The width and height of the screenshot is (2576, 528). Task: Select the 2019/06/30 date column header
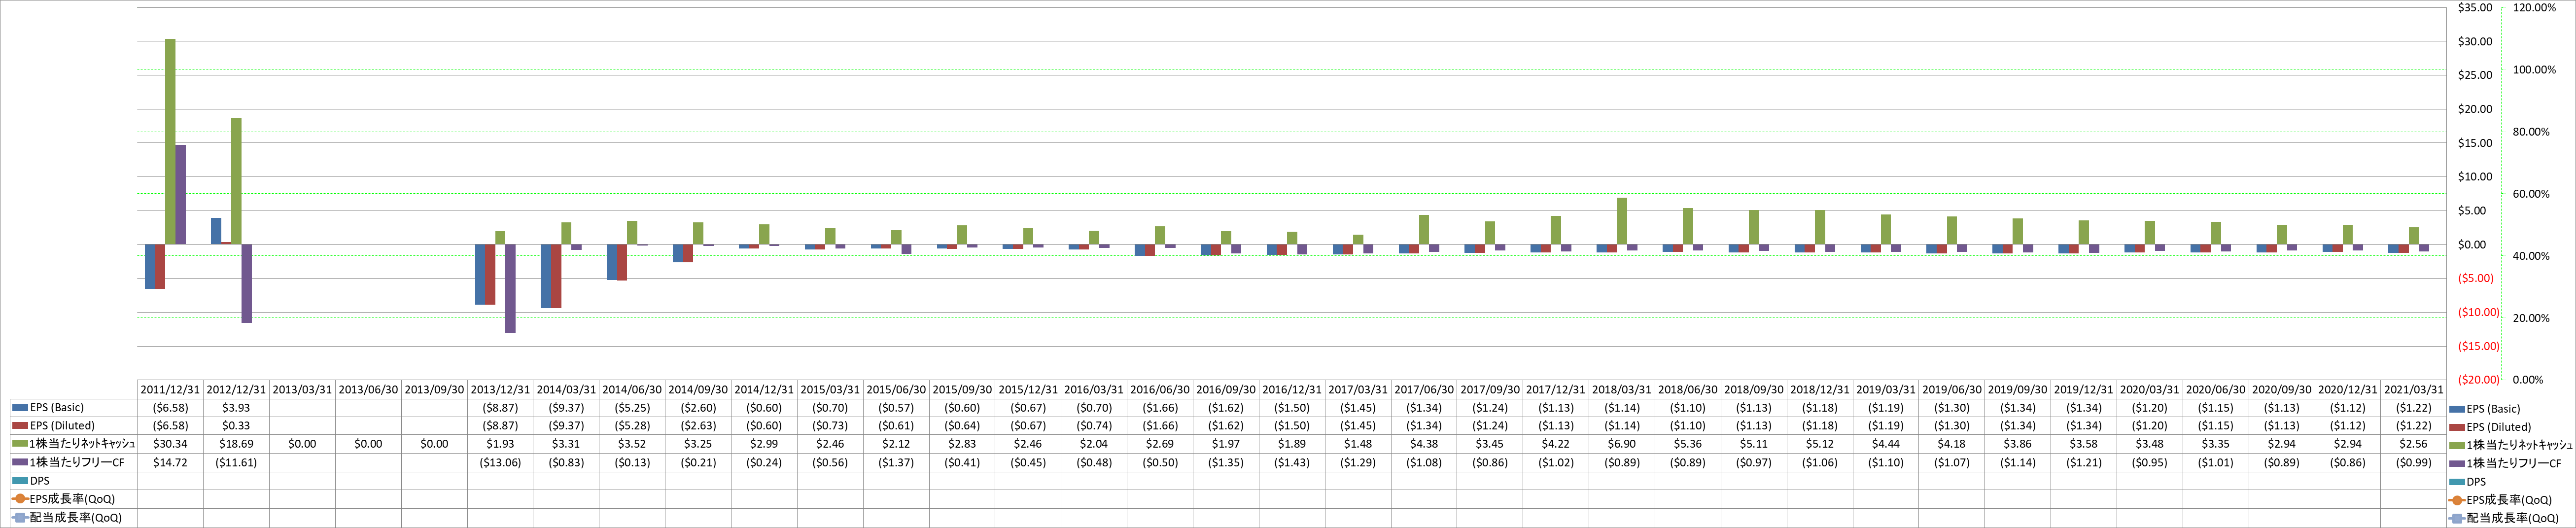click(1952, 390)
